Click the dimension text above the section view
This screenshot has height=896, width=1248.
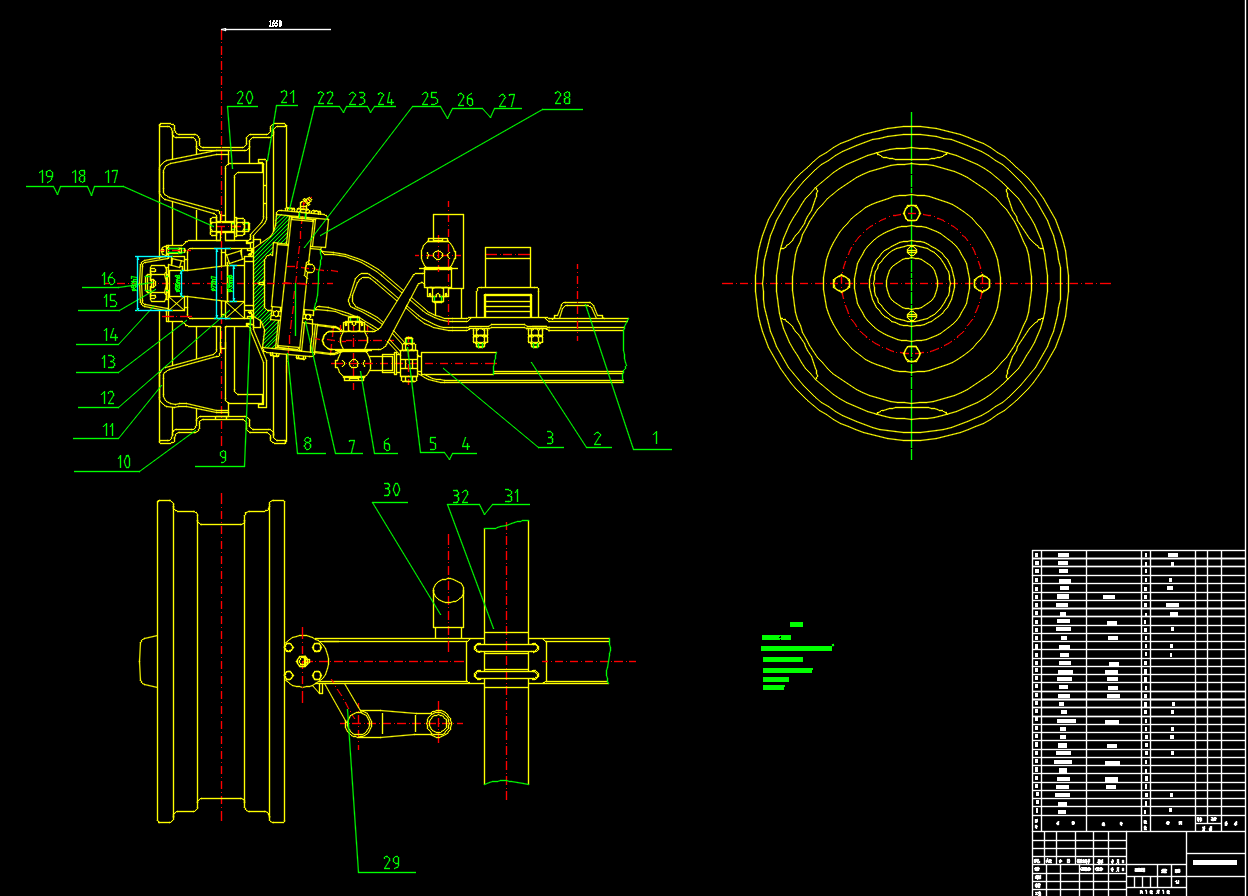[275, 23]
